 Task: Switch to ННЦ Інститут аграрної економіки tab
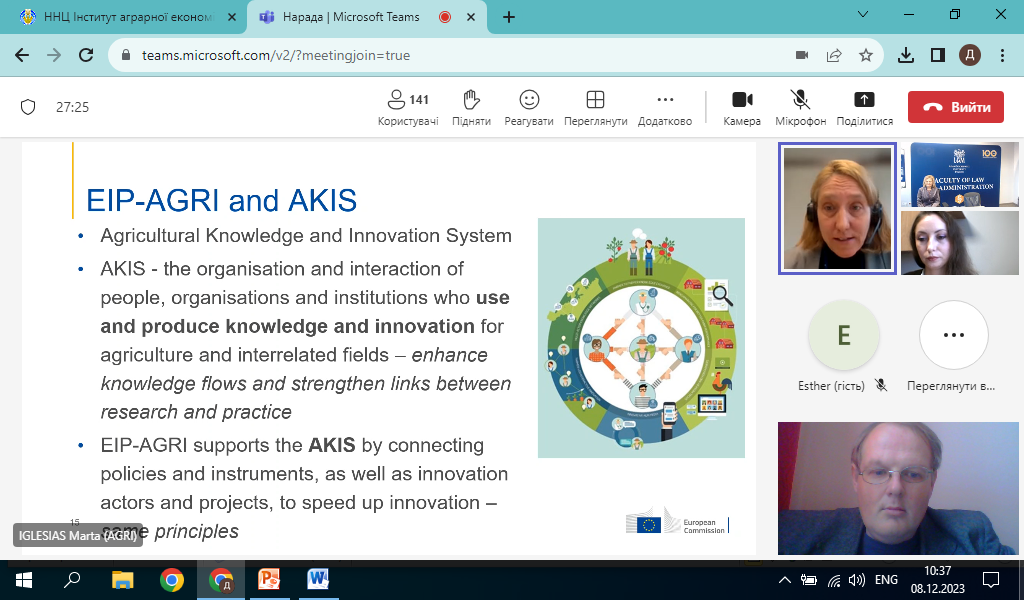pyautogui.click(x=121, y=17)
